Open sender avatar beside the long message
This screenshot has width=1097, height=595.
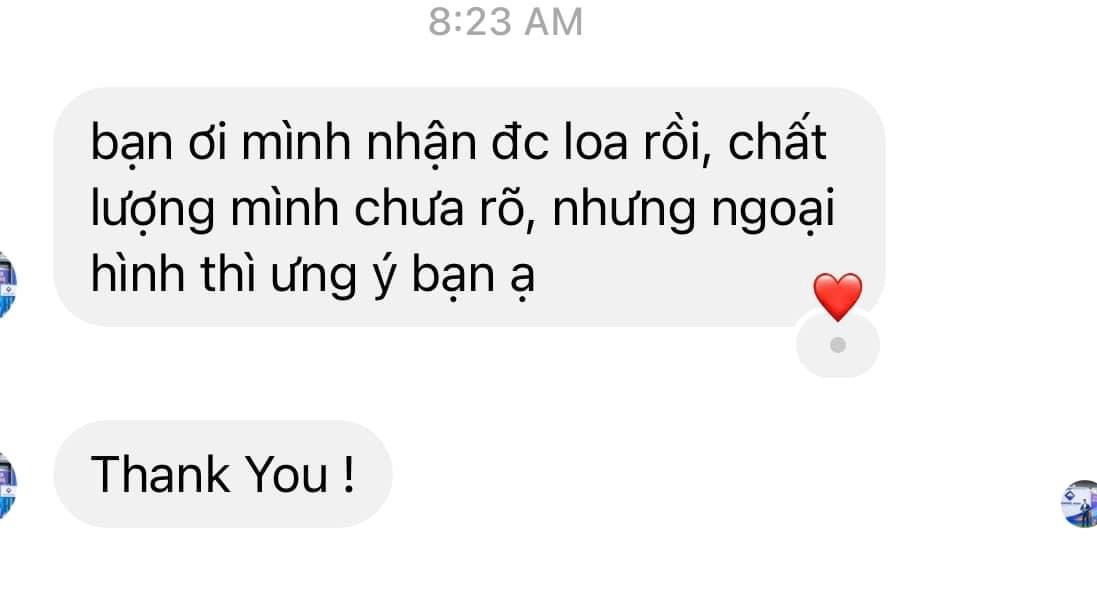8,286
